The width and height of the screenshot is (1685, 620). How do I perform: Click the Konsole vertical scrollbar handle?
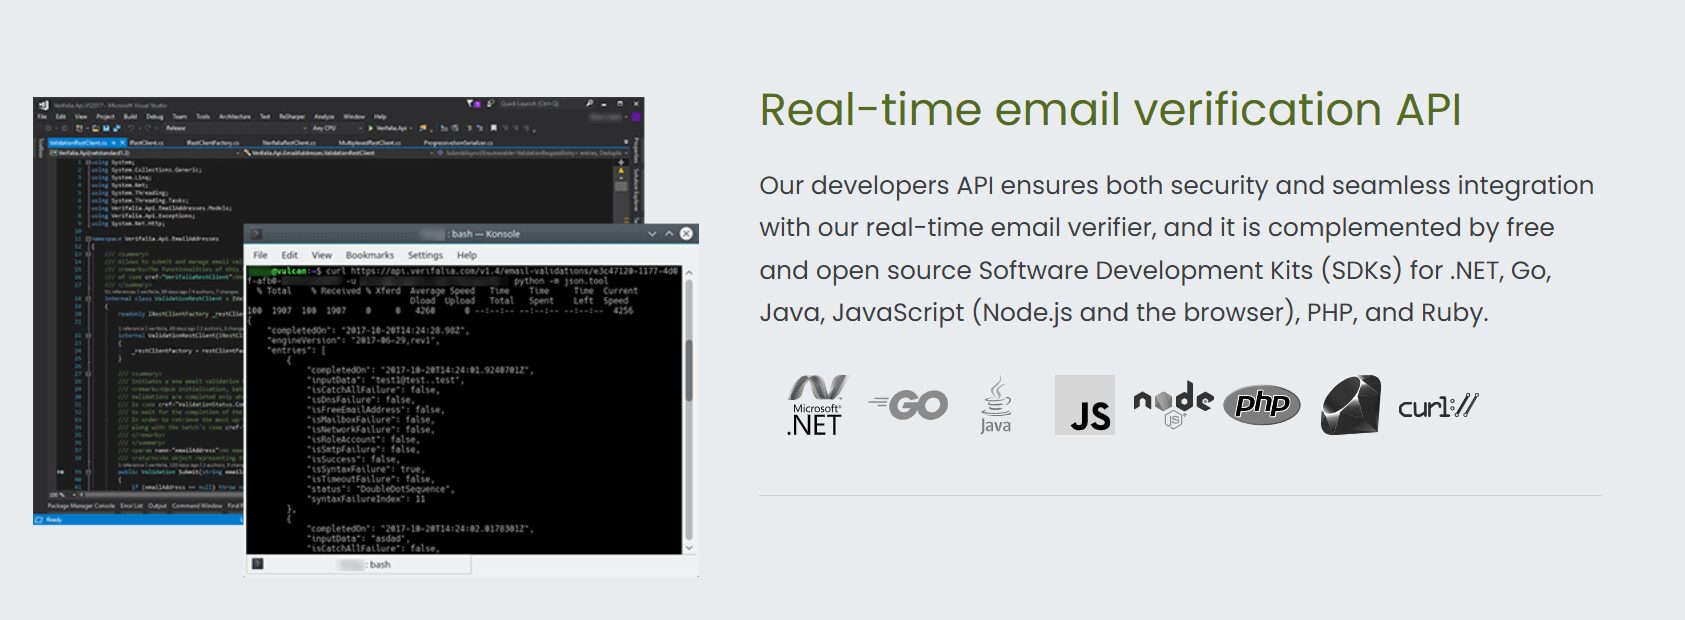688,371
